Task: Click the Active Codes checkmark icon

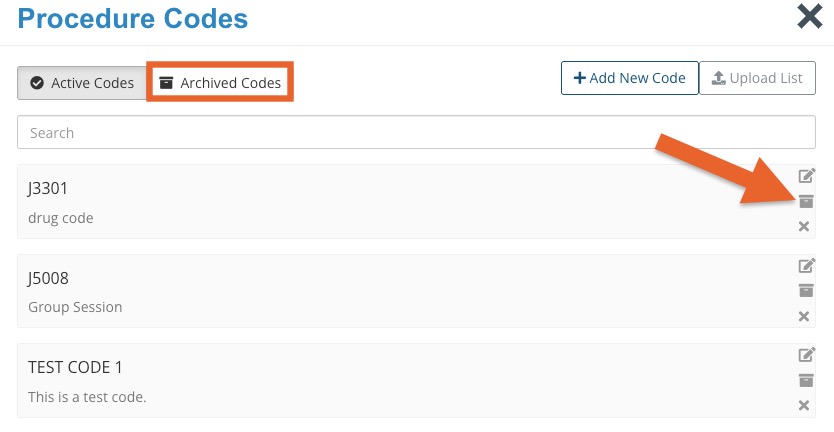Action: coord(37,83)
